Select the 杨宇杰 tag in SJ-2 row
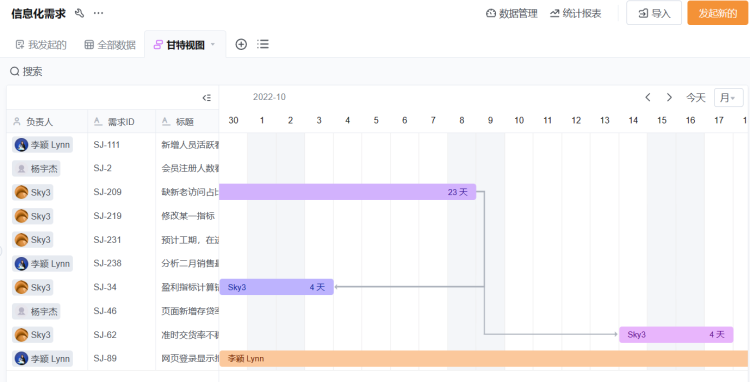 point(36,168)
